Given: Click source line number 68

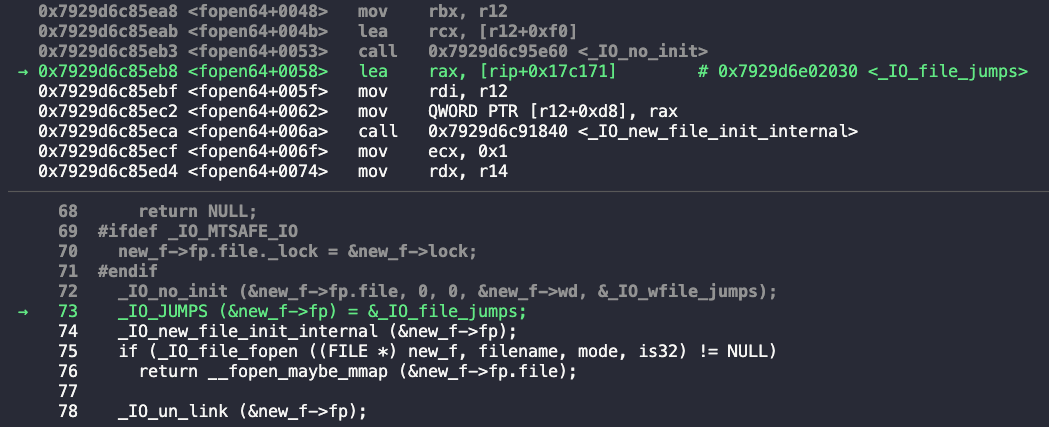Looking at the screenshot, I should pyautogui.click(x=68, y=211).
